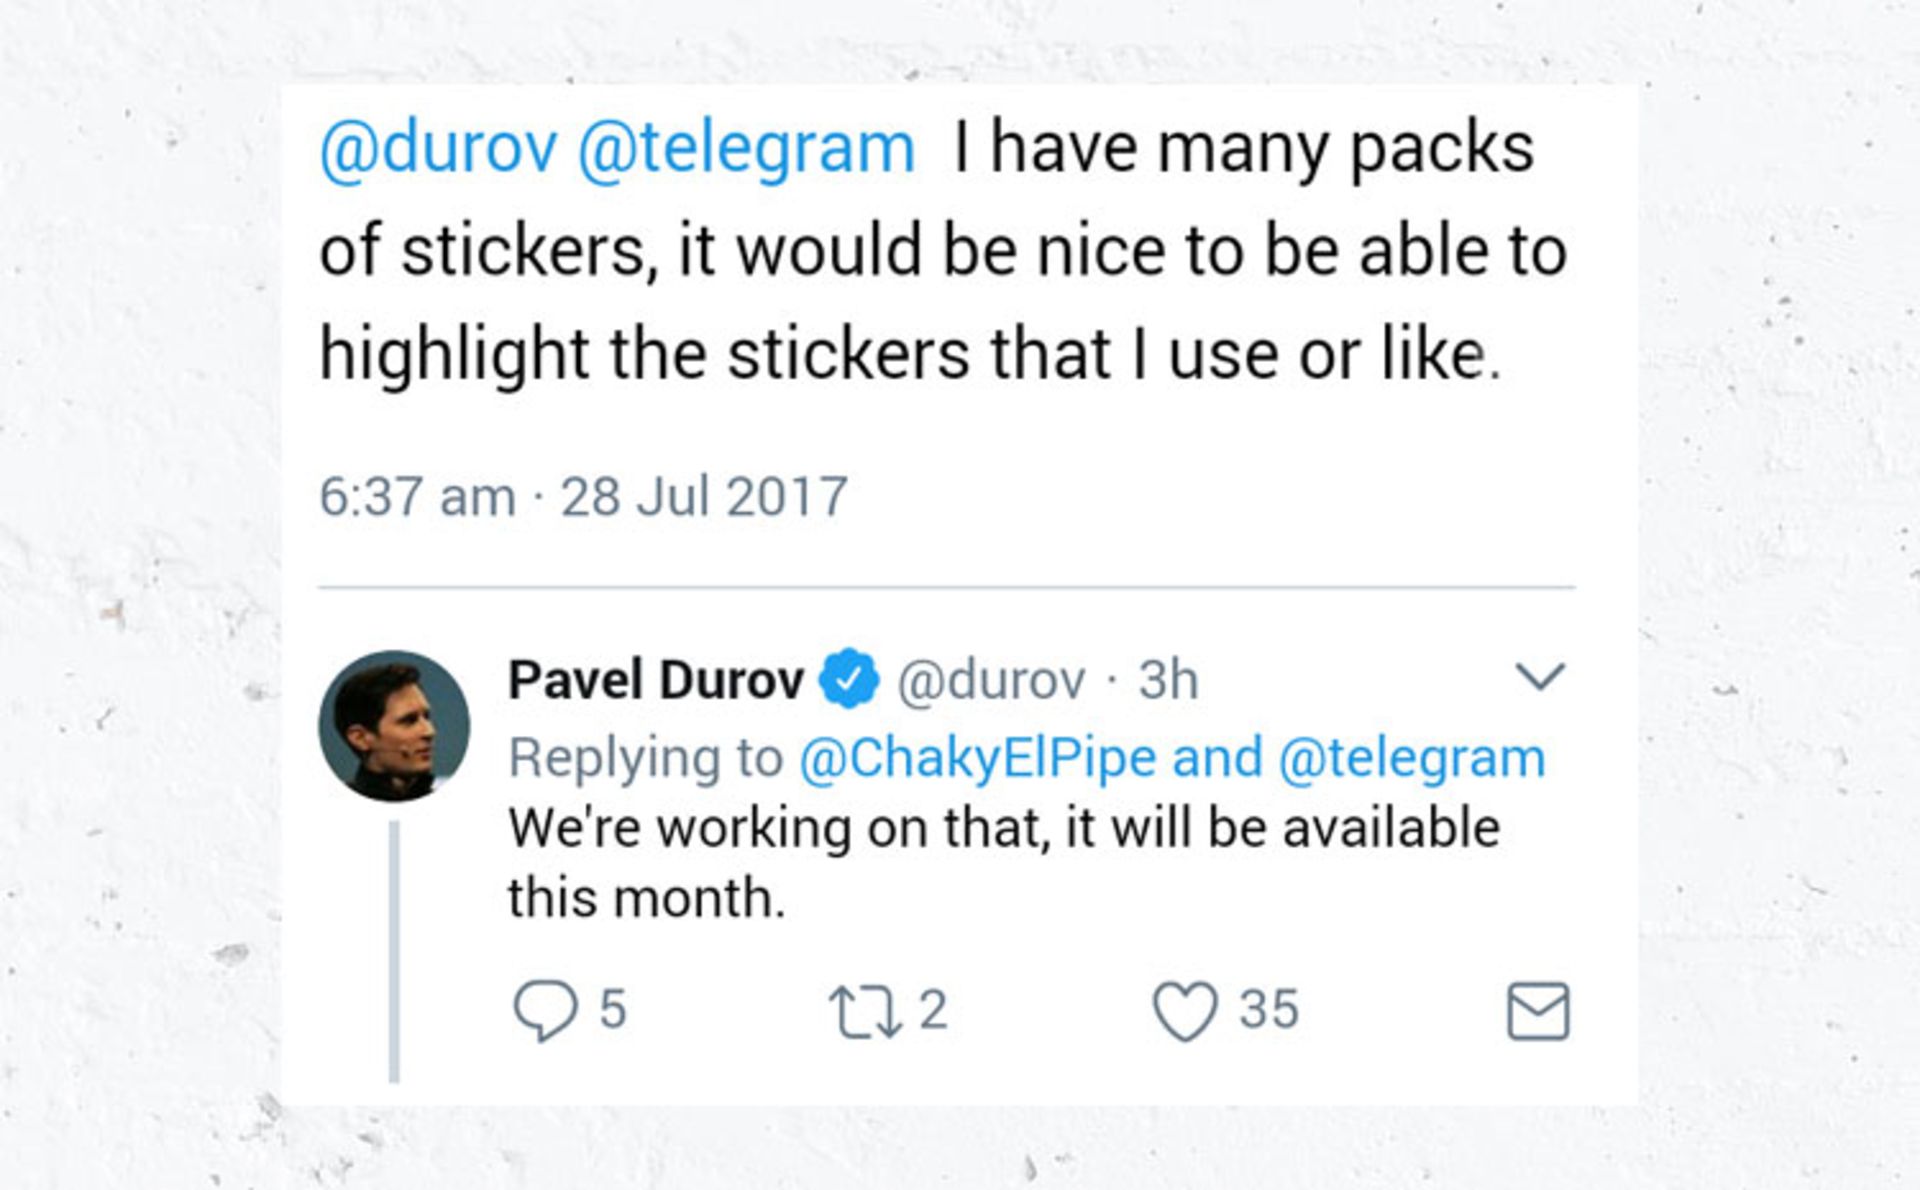Screen dimensions: 1920x1190
Task: Click the reply count number 5
Action: [x=612, y=1009]
